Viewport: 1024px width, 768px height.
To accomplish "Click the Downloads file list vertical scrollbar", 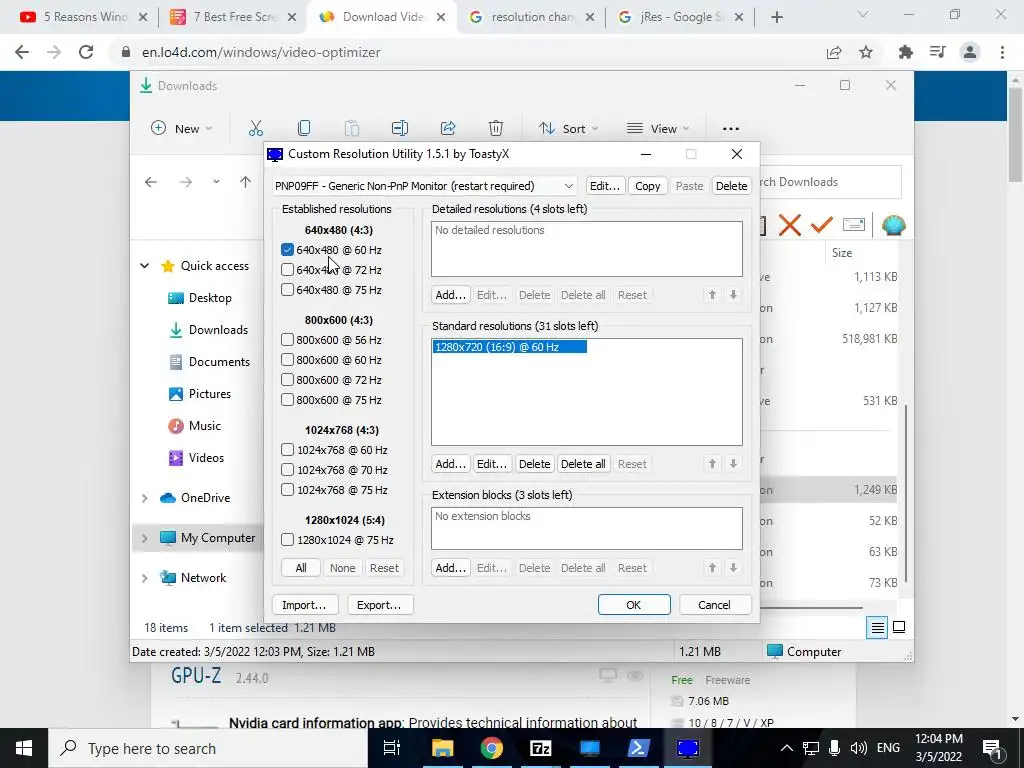I will tap(906, 493).
